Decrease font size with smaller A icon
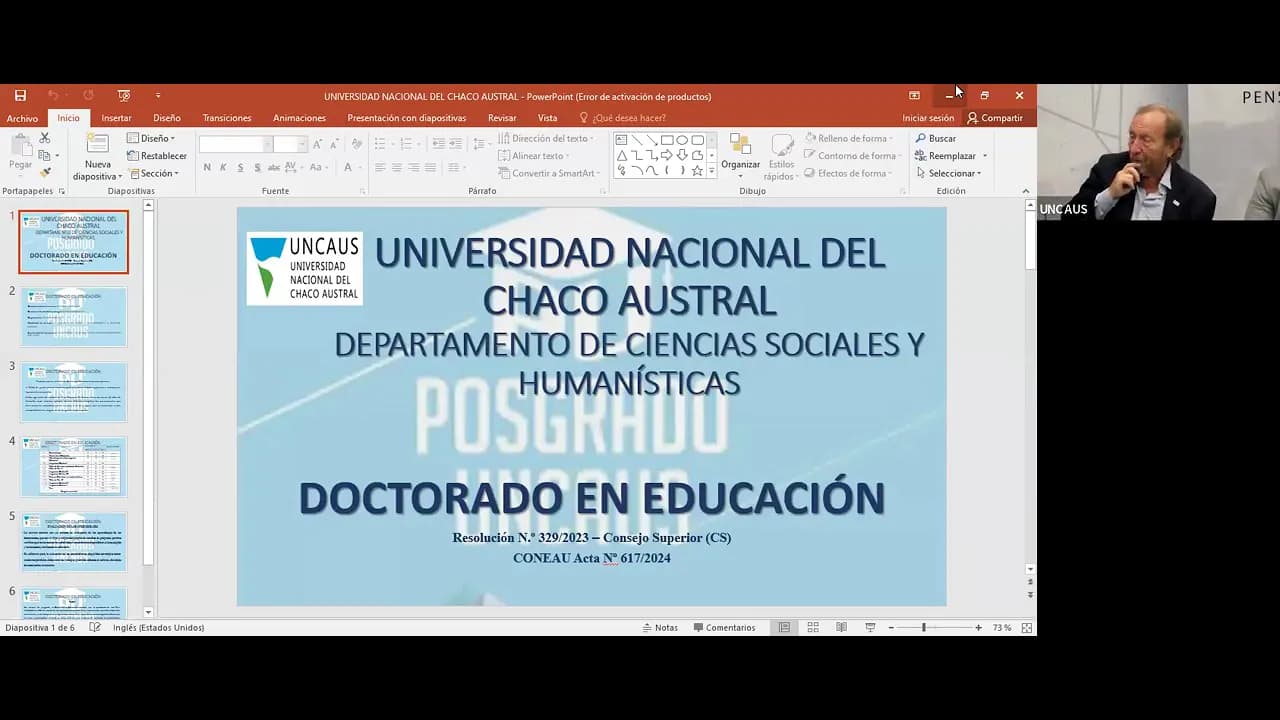Image resolution: width=1280 pixels, height=720 pixels. [333, 144]
